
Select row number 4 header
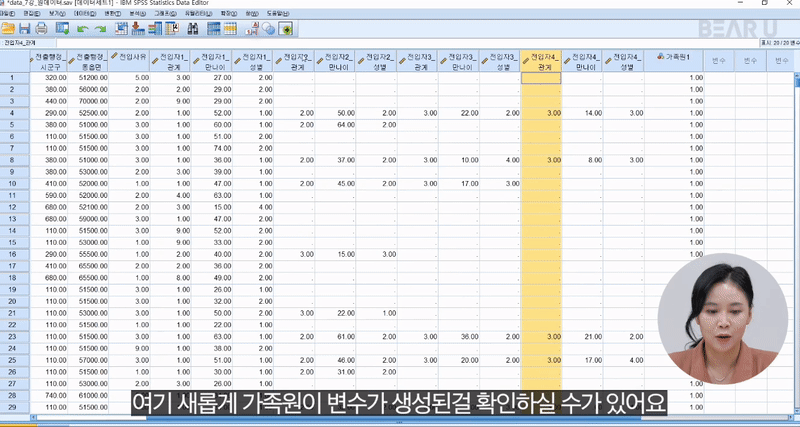click(x=15, y=113)
